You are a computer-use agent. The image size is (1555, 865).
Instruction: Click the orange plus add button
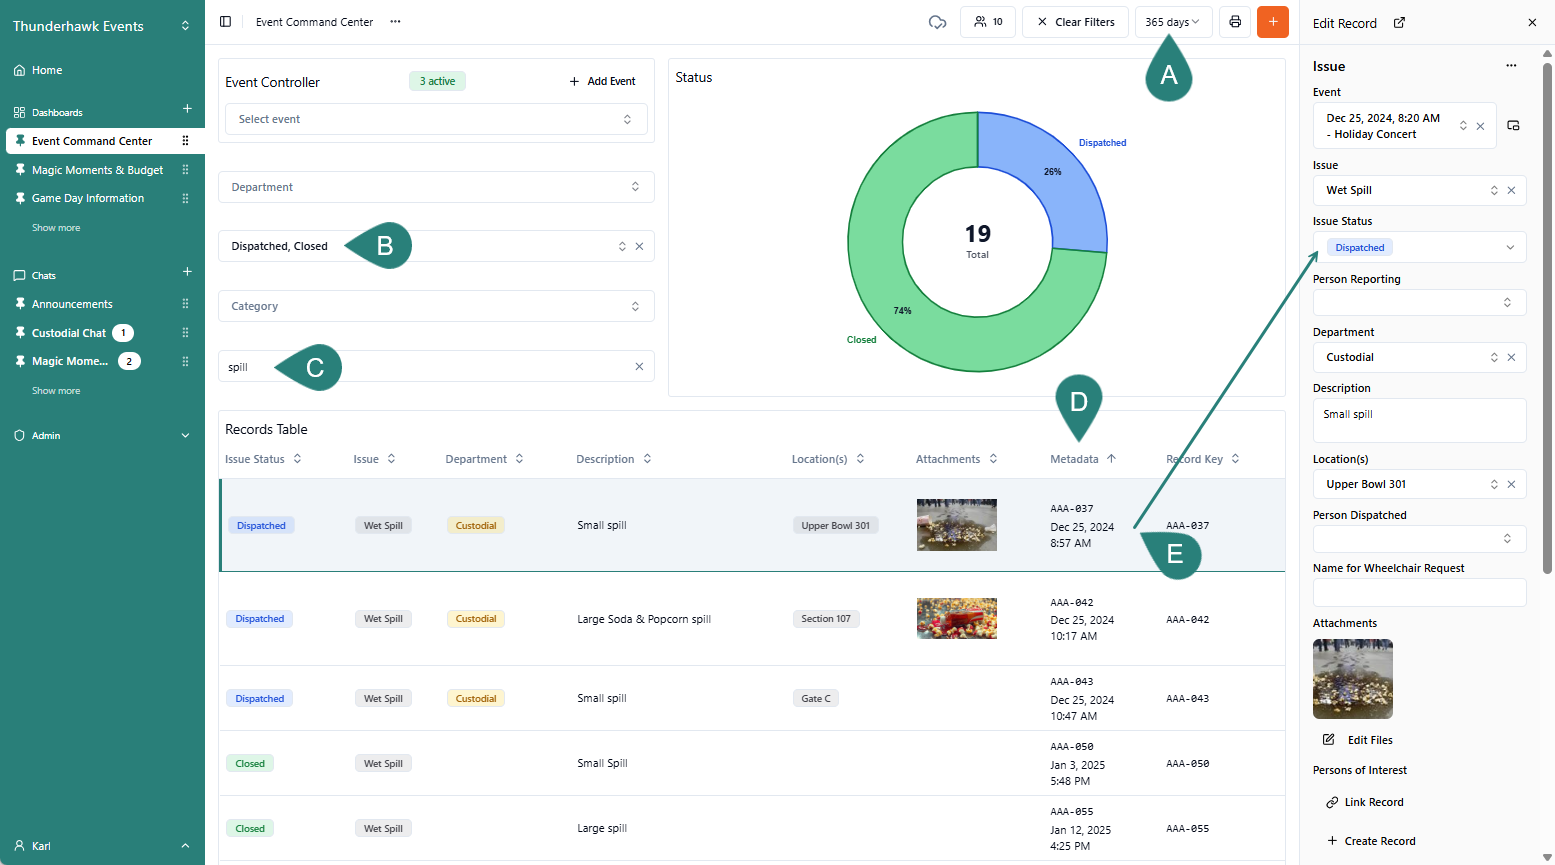pyautogui.click(x=1273, y=22)
